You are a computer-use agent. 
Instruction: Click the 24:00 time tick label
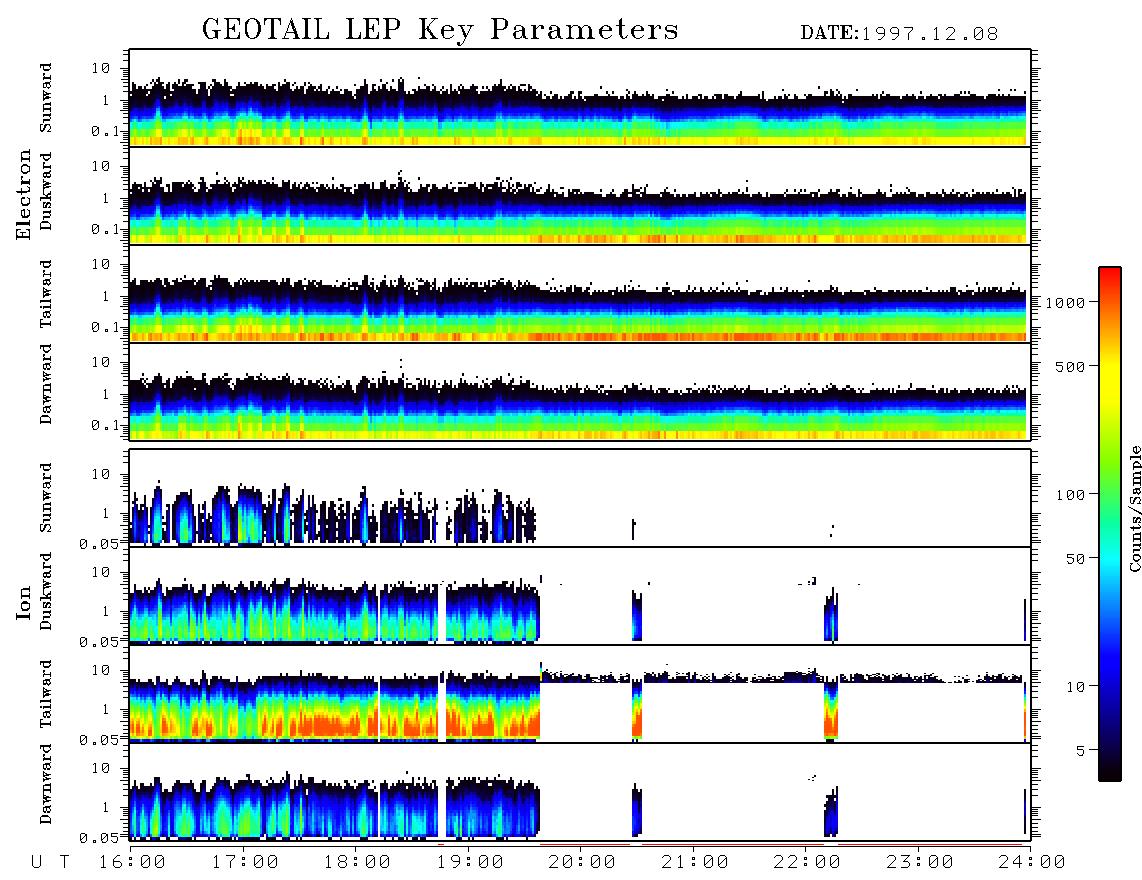coord(1033,862)
